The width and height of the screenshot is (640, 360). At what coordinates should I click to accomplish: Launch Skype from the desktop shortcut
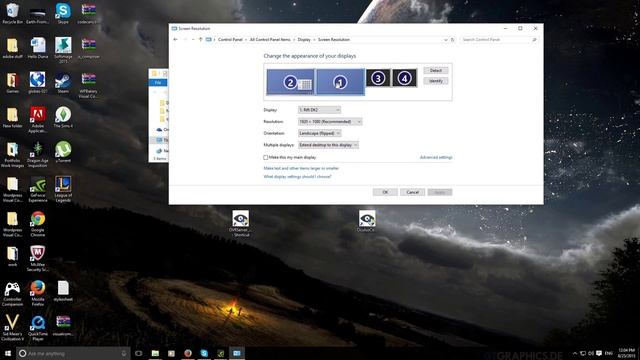point(63,13)
